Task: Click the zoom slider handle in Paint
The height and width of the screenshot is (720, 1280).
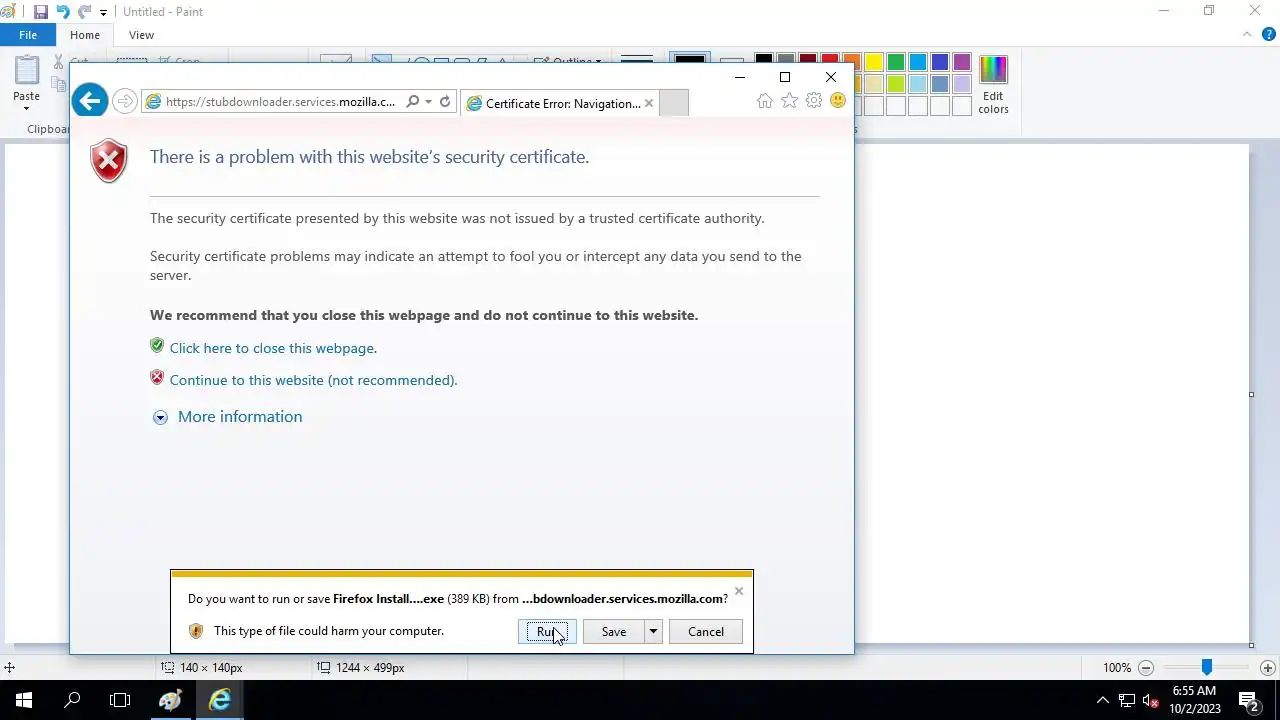Action: pyautogui.click(x=1207, y=667)
